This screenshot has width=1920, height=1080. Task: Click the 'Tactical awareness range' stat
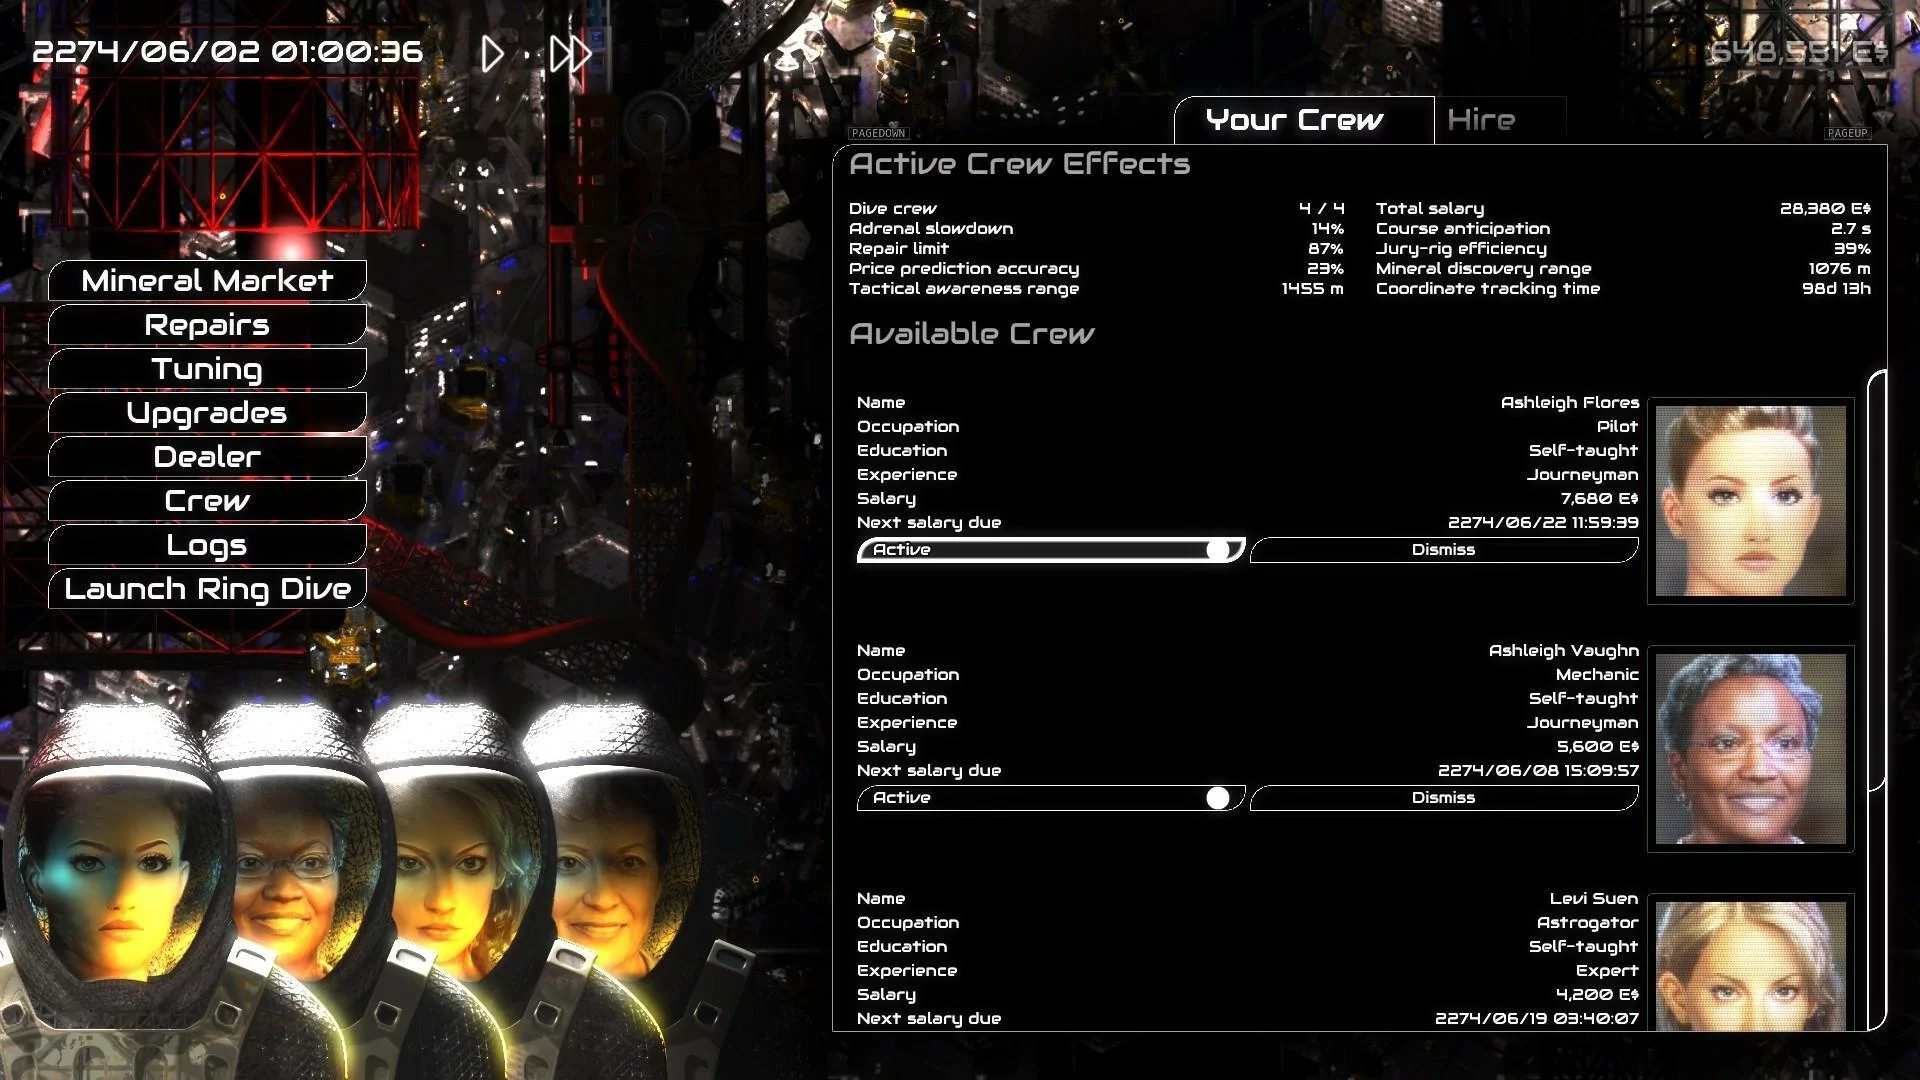(x=1096, y=289)
